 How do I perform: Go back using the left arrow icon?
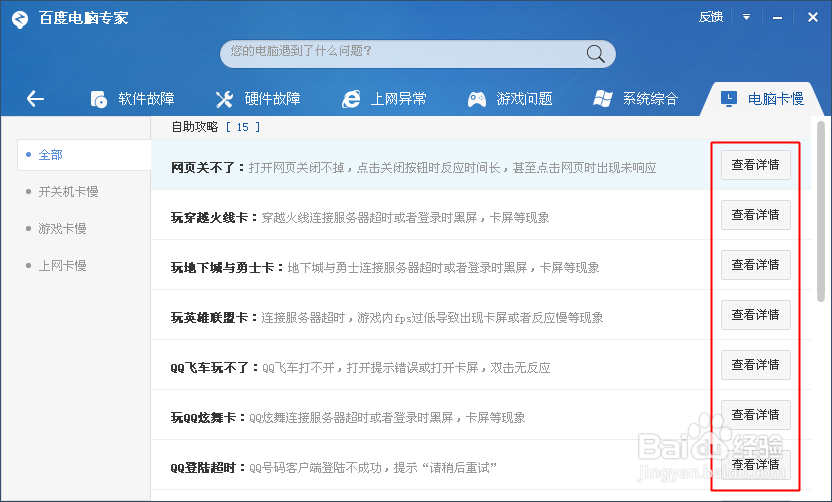(35, 99)
